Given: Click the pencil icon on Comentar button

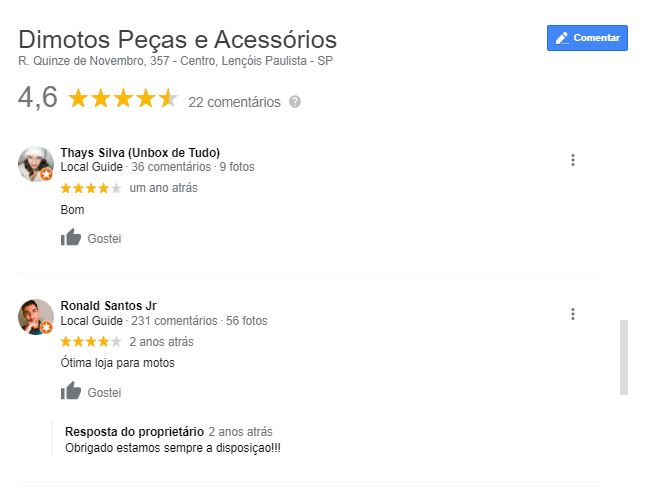Looking at the screenshot, I should click(x=562, y=38).
